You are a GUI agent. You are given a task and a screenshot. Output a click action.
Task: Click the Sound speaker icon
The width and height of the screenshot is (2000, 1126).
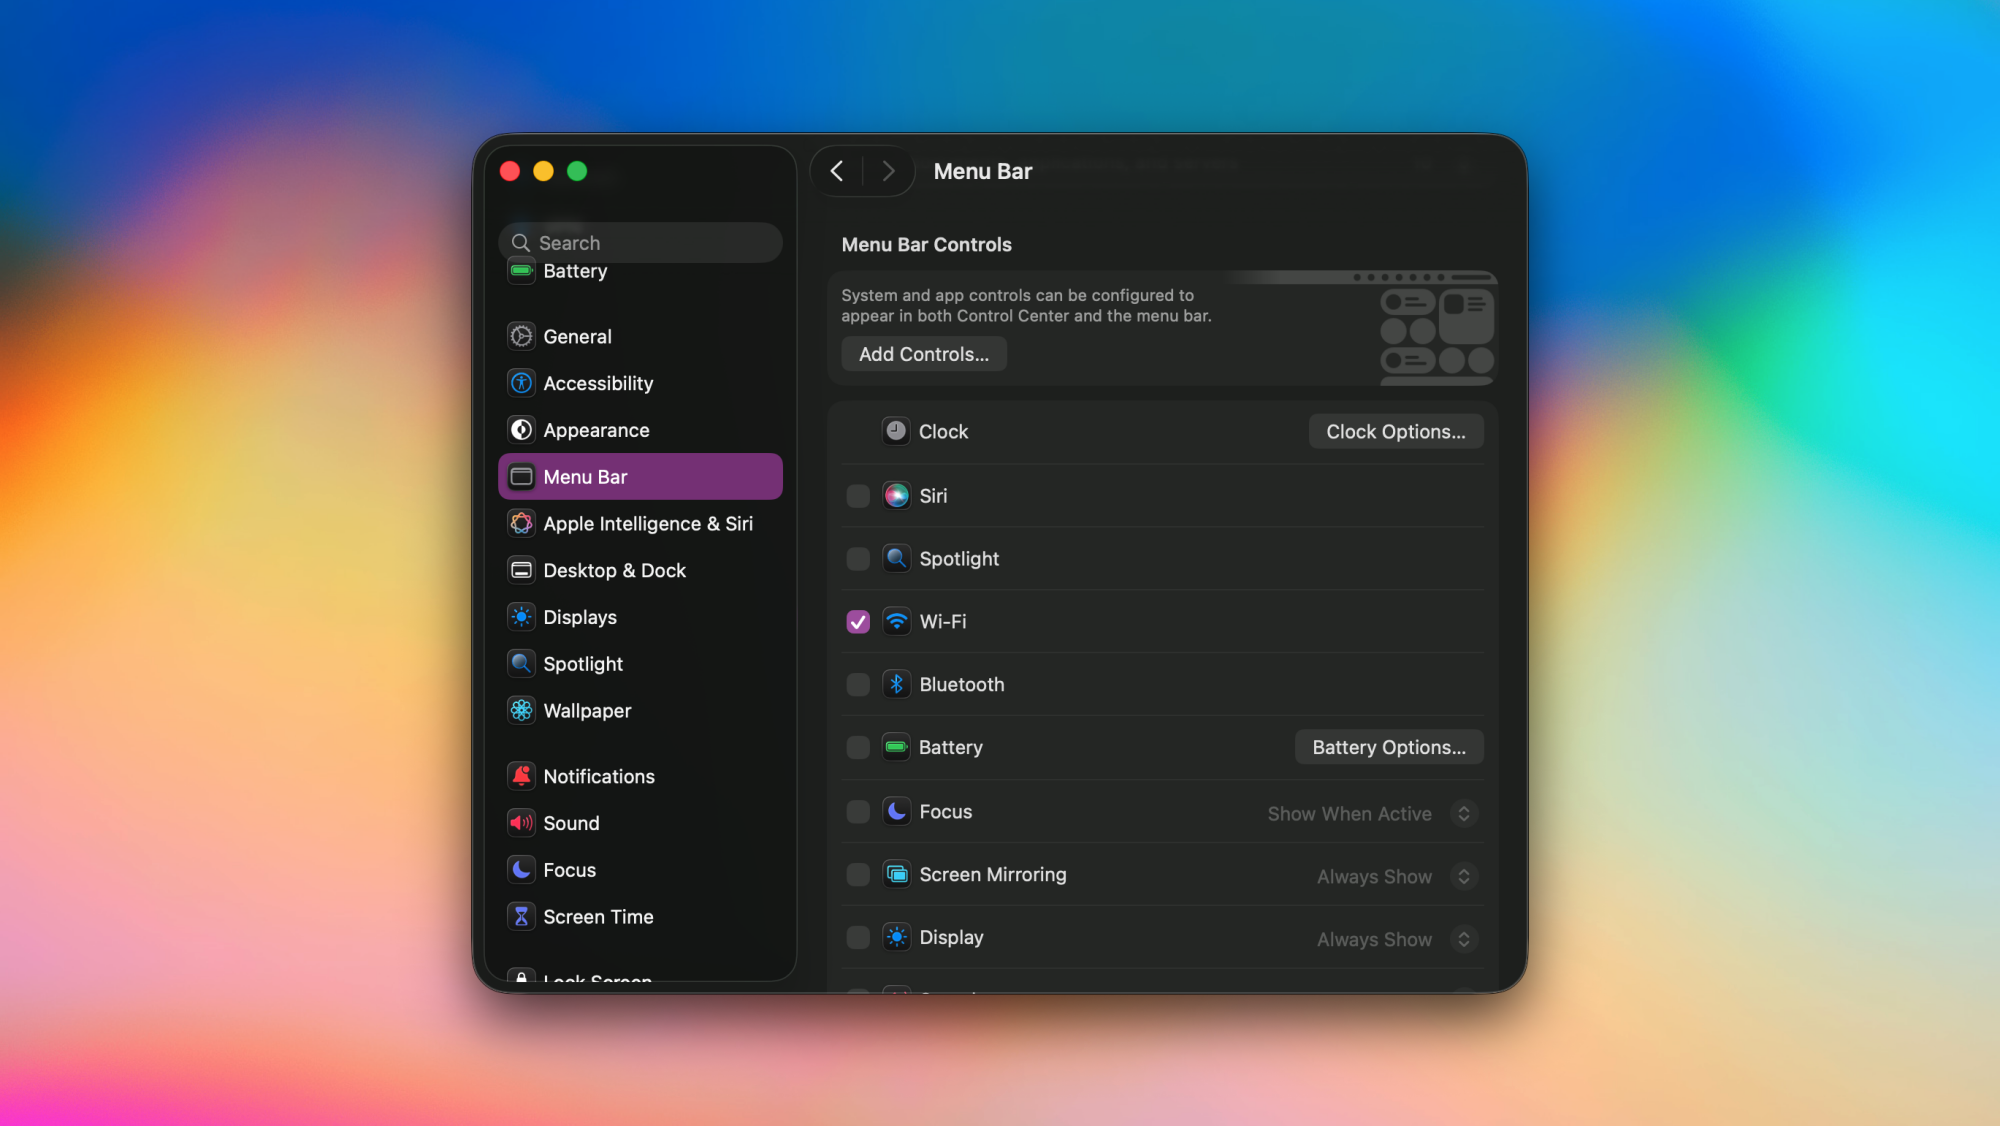click(x=521, y=823)
